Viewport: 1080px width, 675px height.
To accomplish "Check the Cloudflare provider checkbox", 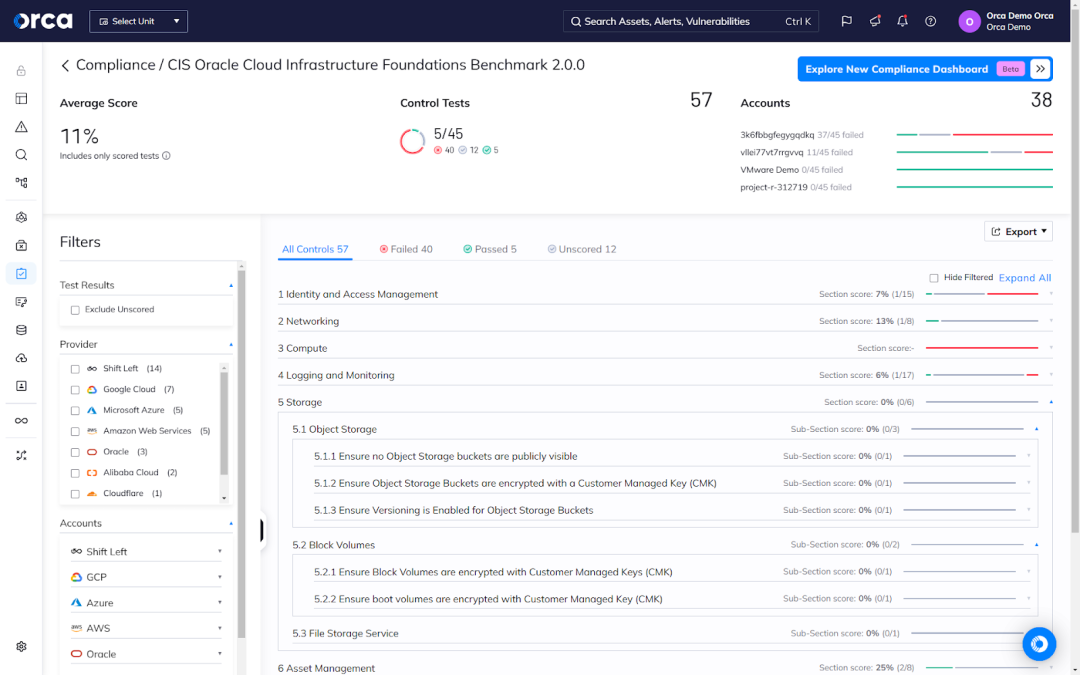I will tap(75, 494).
